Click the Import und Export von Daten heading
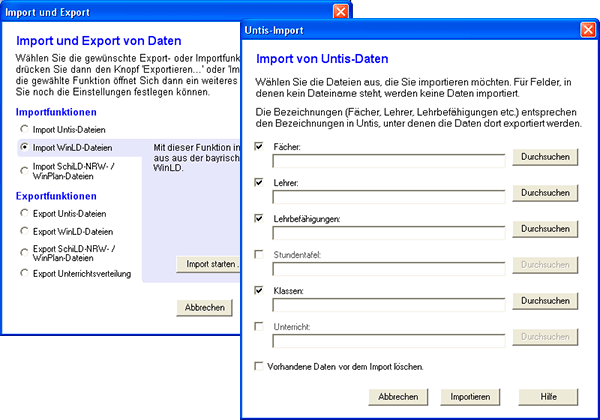This screenshot has height=420, width=600. [x=99, y=41]
